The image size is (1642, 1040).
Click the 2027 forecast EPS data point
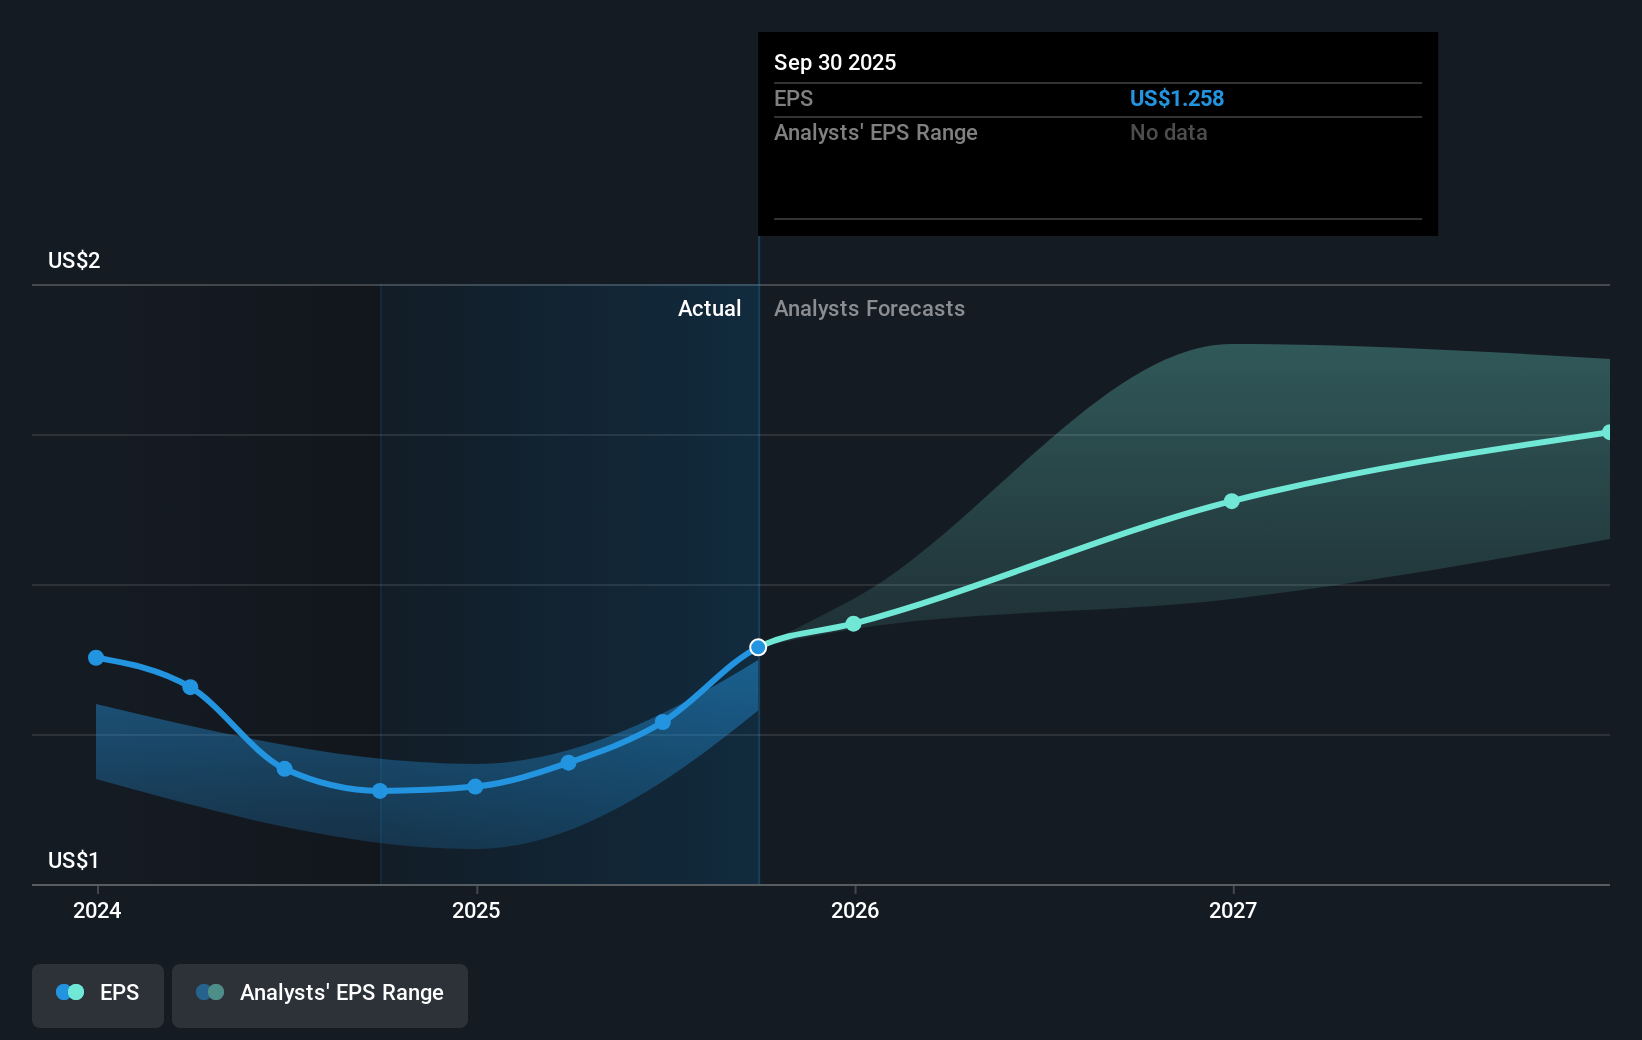pyautogui.click(x=1232, y=502)
